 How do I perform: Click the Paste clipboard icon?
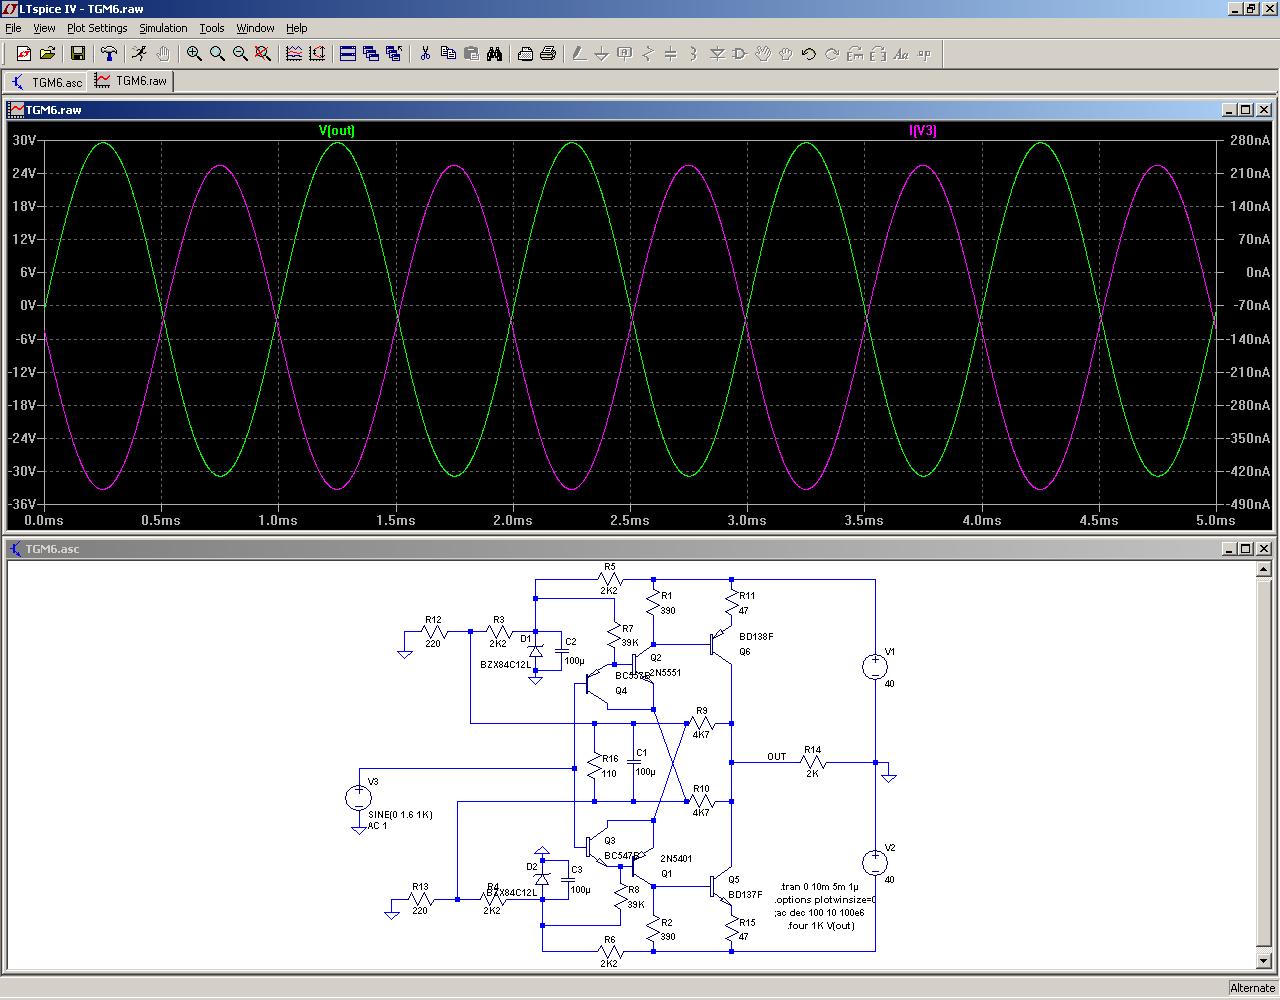(x=471, y=54)
